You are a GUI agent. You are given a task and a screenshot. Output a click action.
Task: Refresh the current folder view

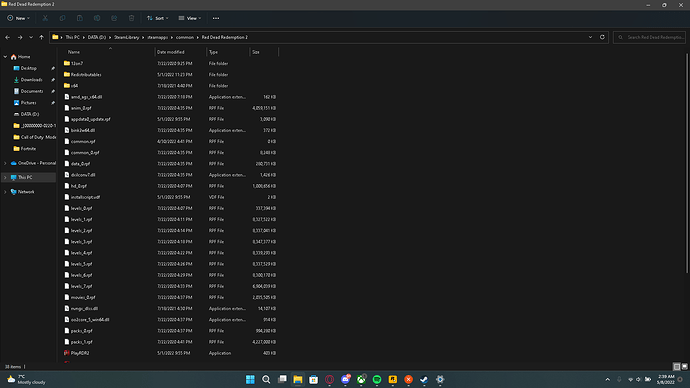602,37
